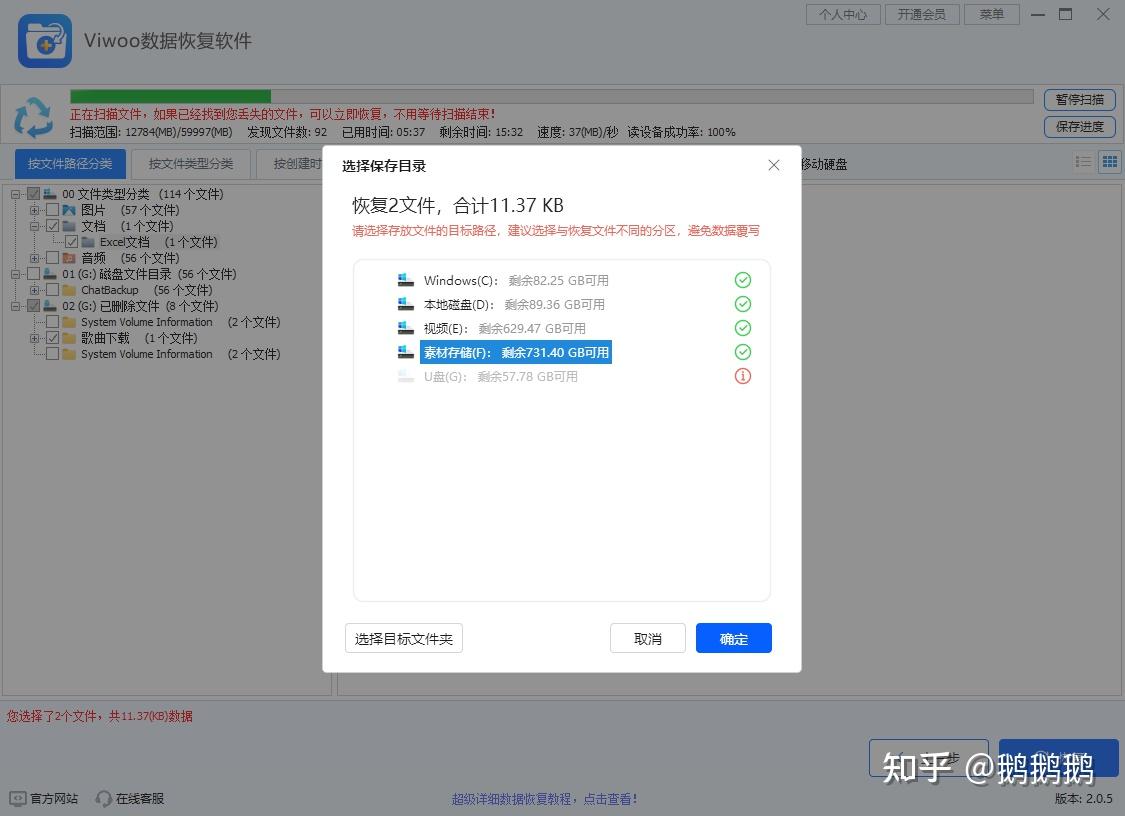Click green check icon for 素材存储(F:)
Screen dimensions: 1125x816
coord(743,352)
